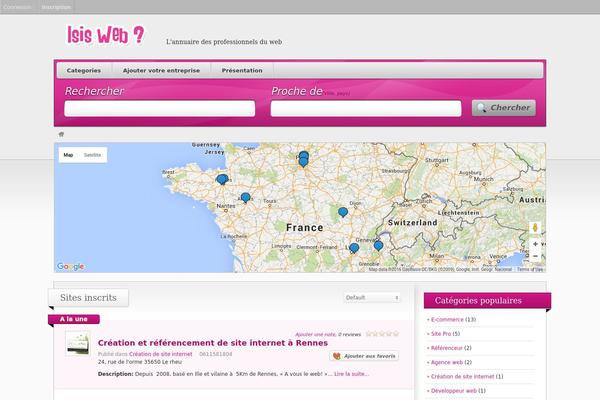
Task: Click the Connexion link in top bar
Action: click(x=17, y=7)
